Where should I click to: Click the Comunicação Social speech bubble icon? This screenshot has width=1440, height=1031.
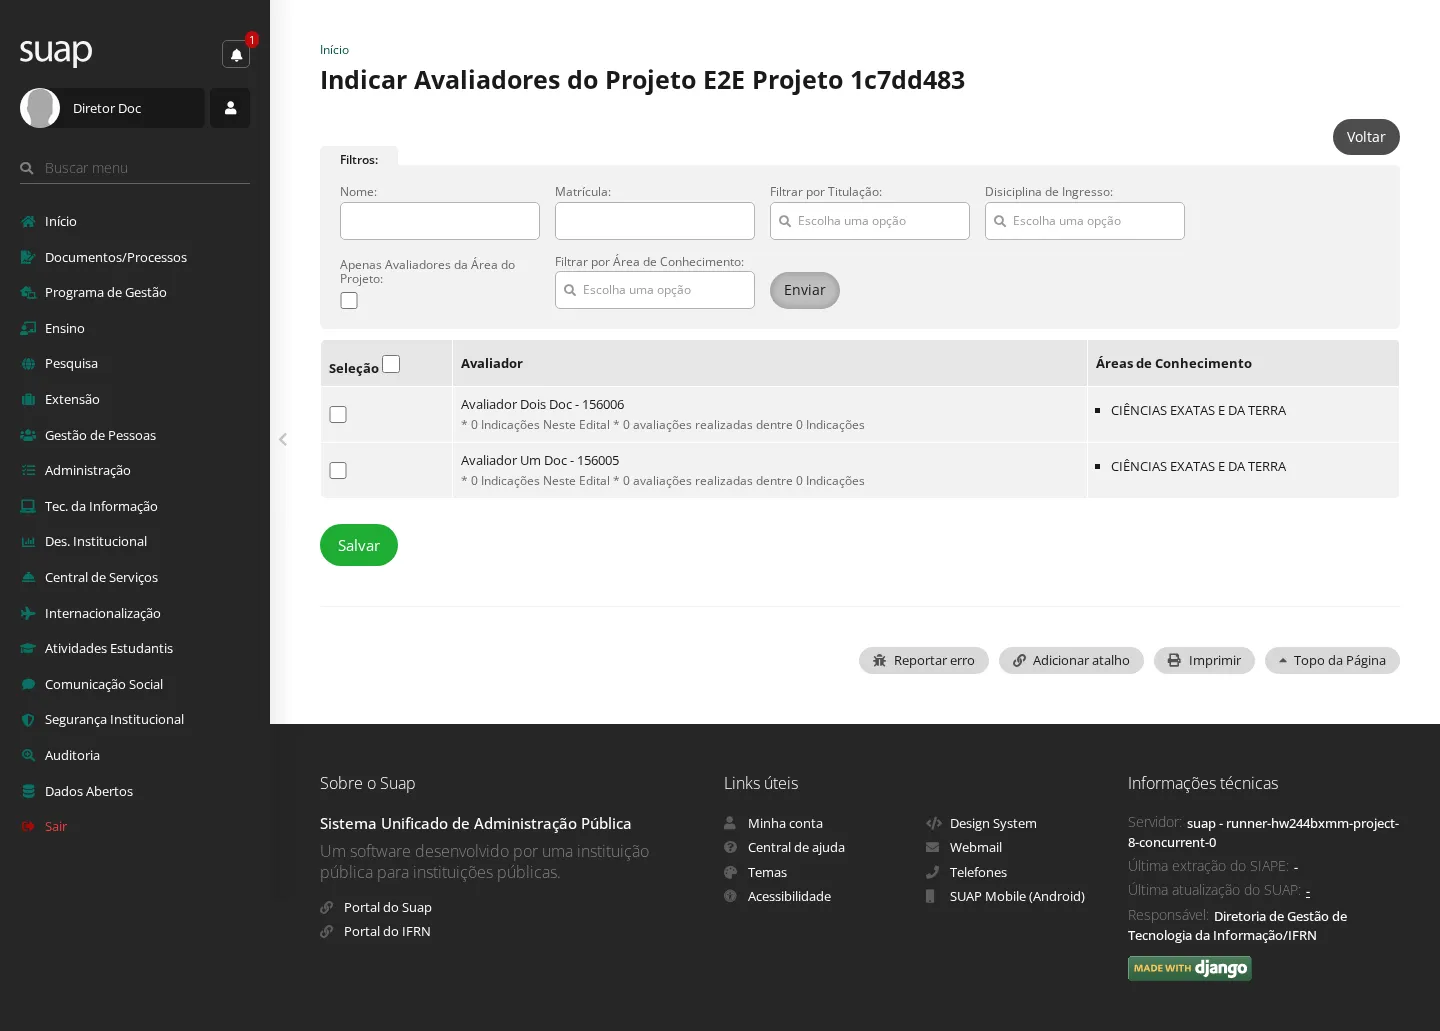tap(28, 684)
